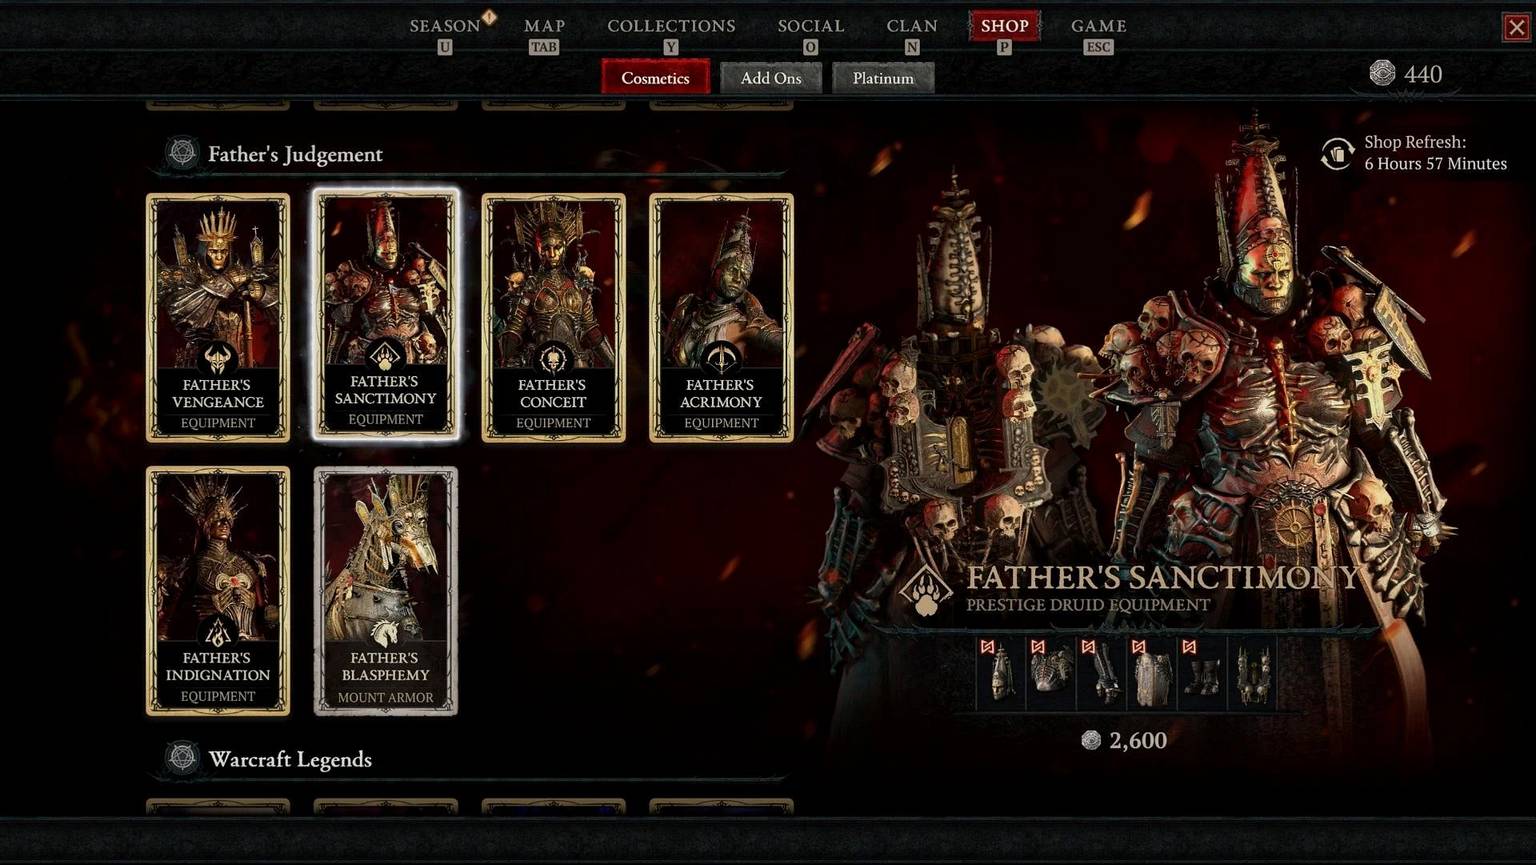Select the Cosmetics shop category
Image resolution: width=1536 pixels, height=865 pixels.
click(x=655, y=78)
